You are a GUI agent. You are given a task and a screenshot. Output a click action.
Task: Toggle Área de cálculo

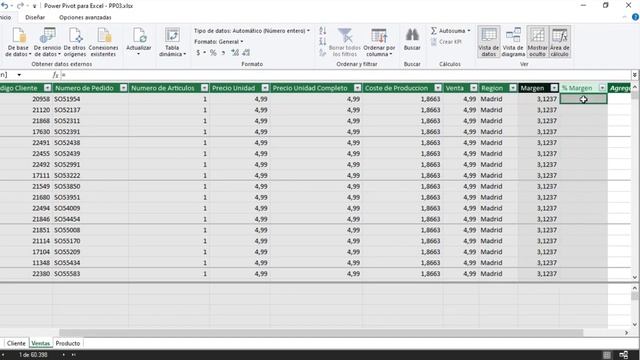560,42
